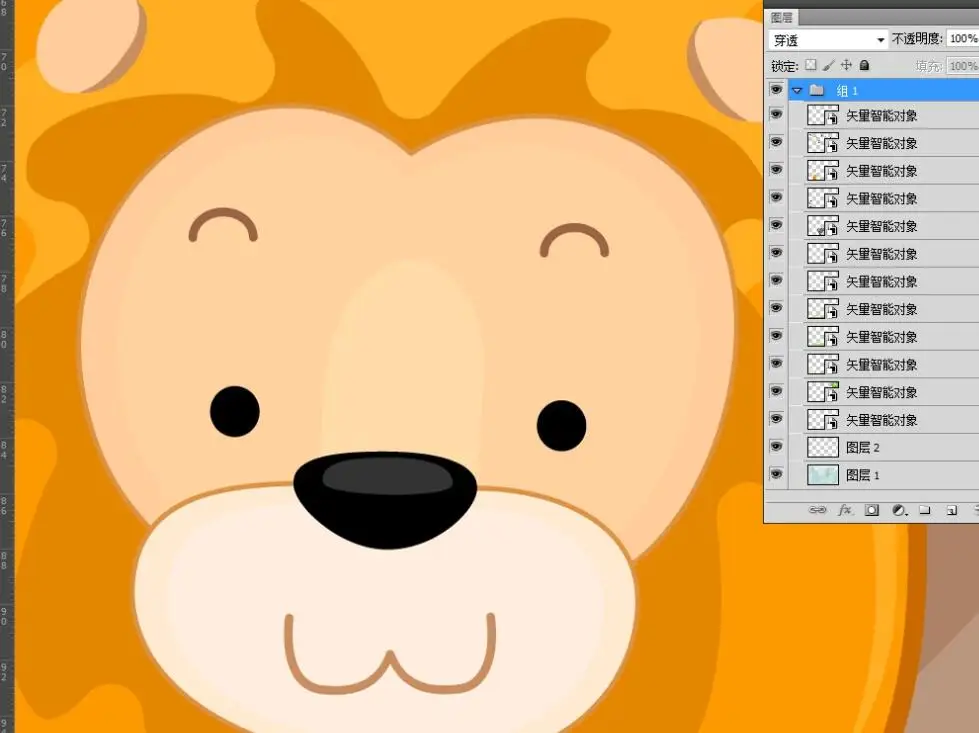Enable the lock position icon

pyautogui.click(x=846, y=65)
